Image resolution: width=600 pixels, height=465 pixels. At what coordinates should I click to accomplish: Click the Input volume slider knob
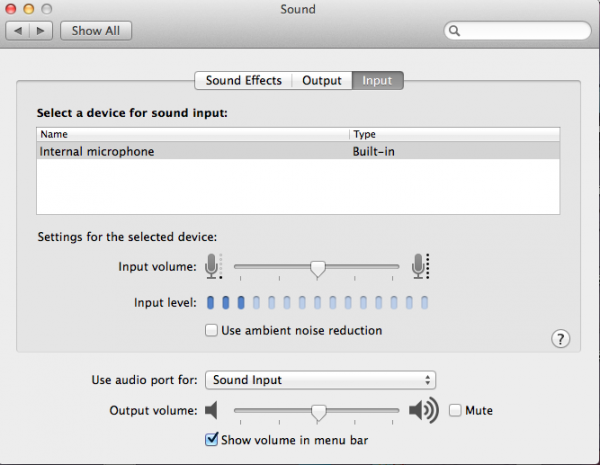318,267
